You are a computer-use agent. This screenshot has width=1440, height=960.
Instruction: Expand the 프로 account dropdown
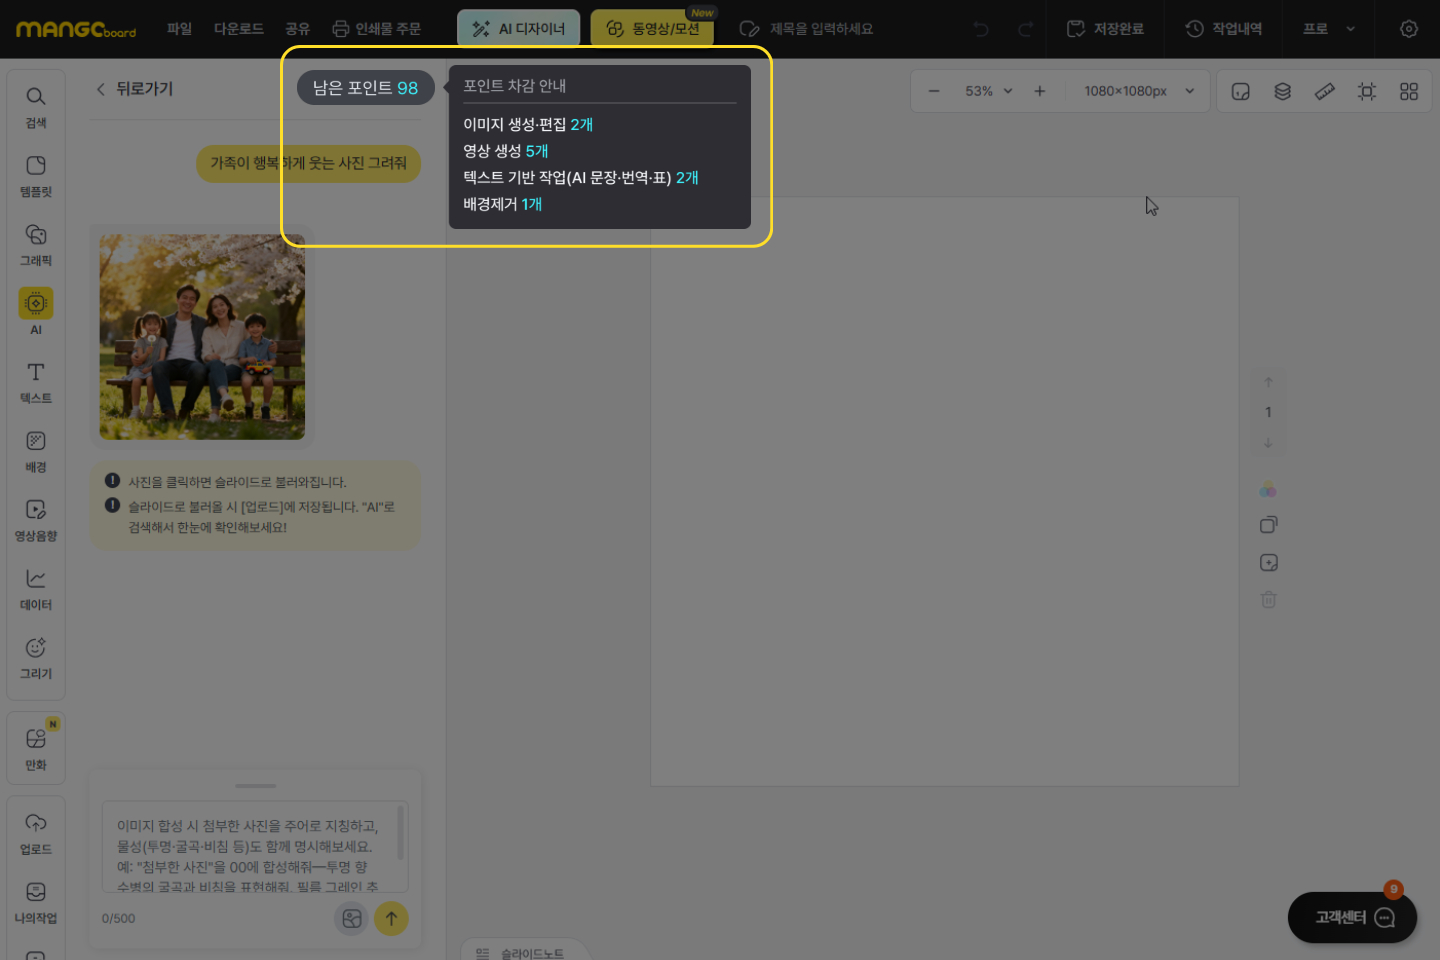pyautogui.click(x=1328, y=29)
